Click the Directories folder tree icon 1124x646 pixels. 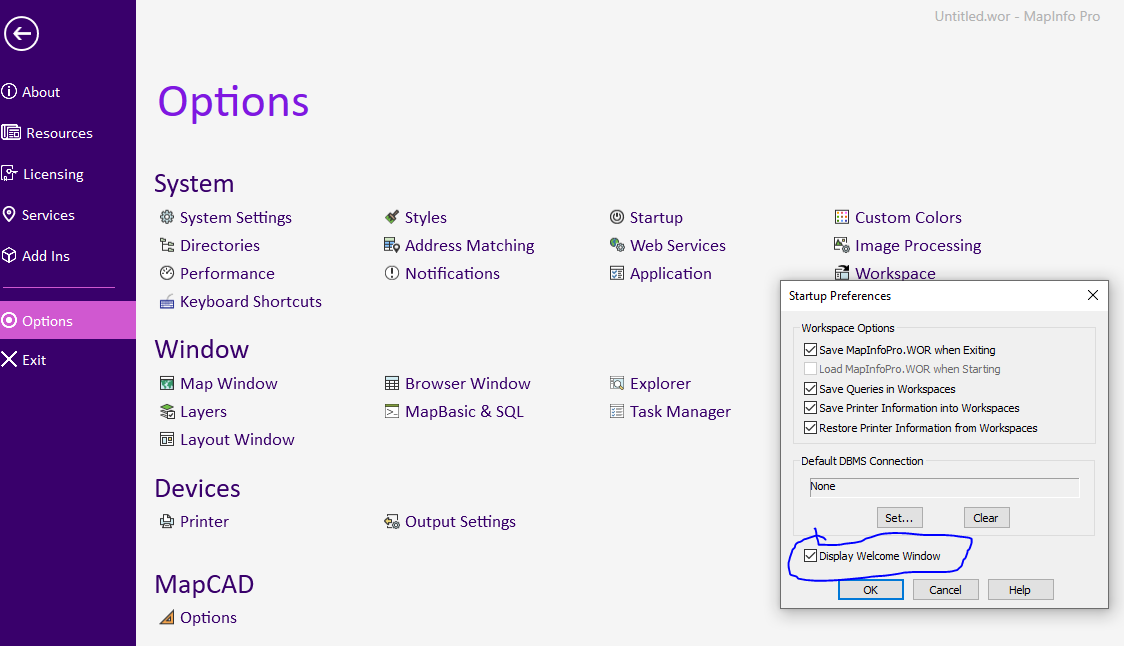tap(167, 245)
